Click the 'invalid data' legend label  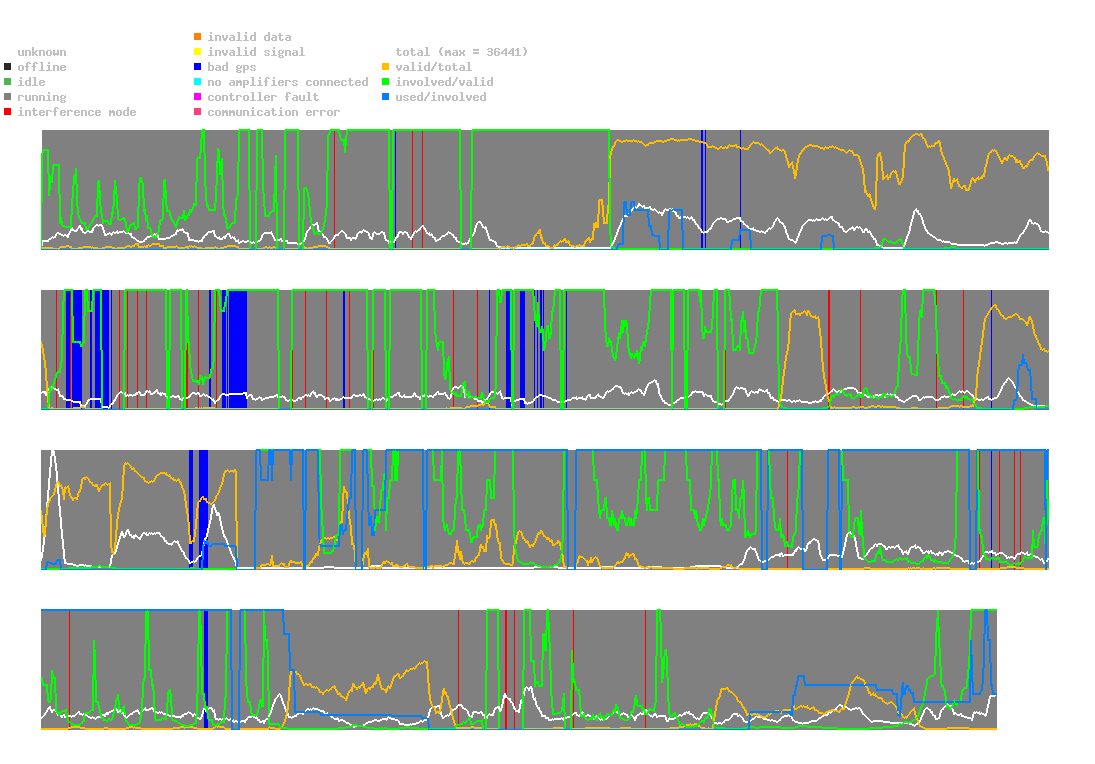249,37
